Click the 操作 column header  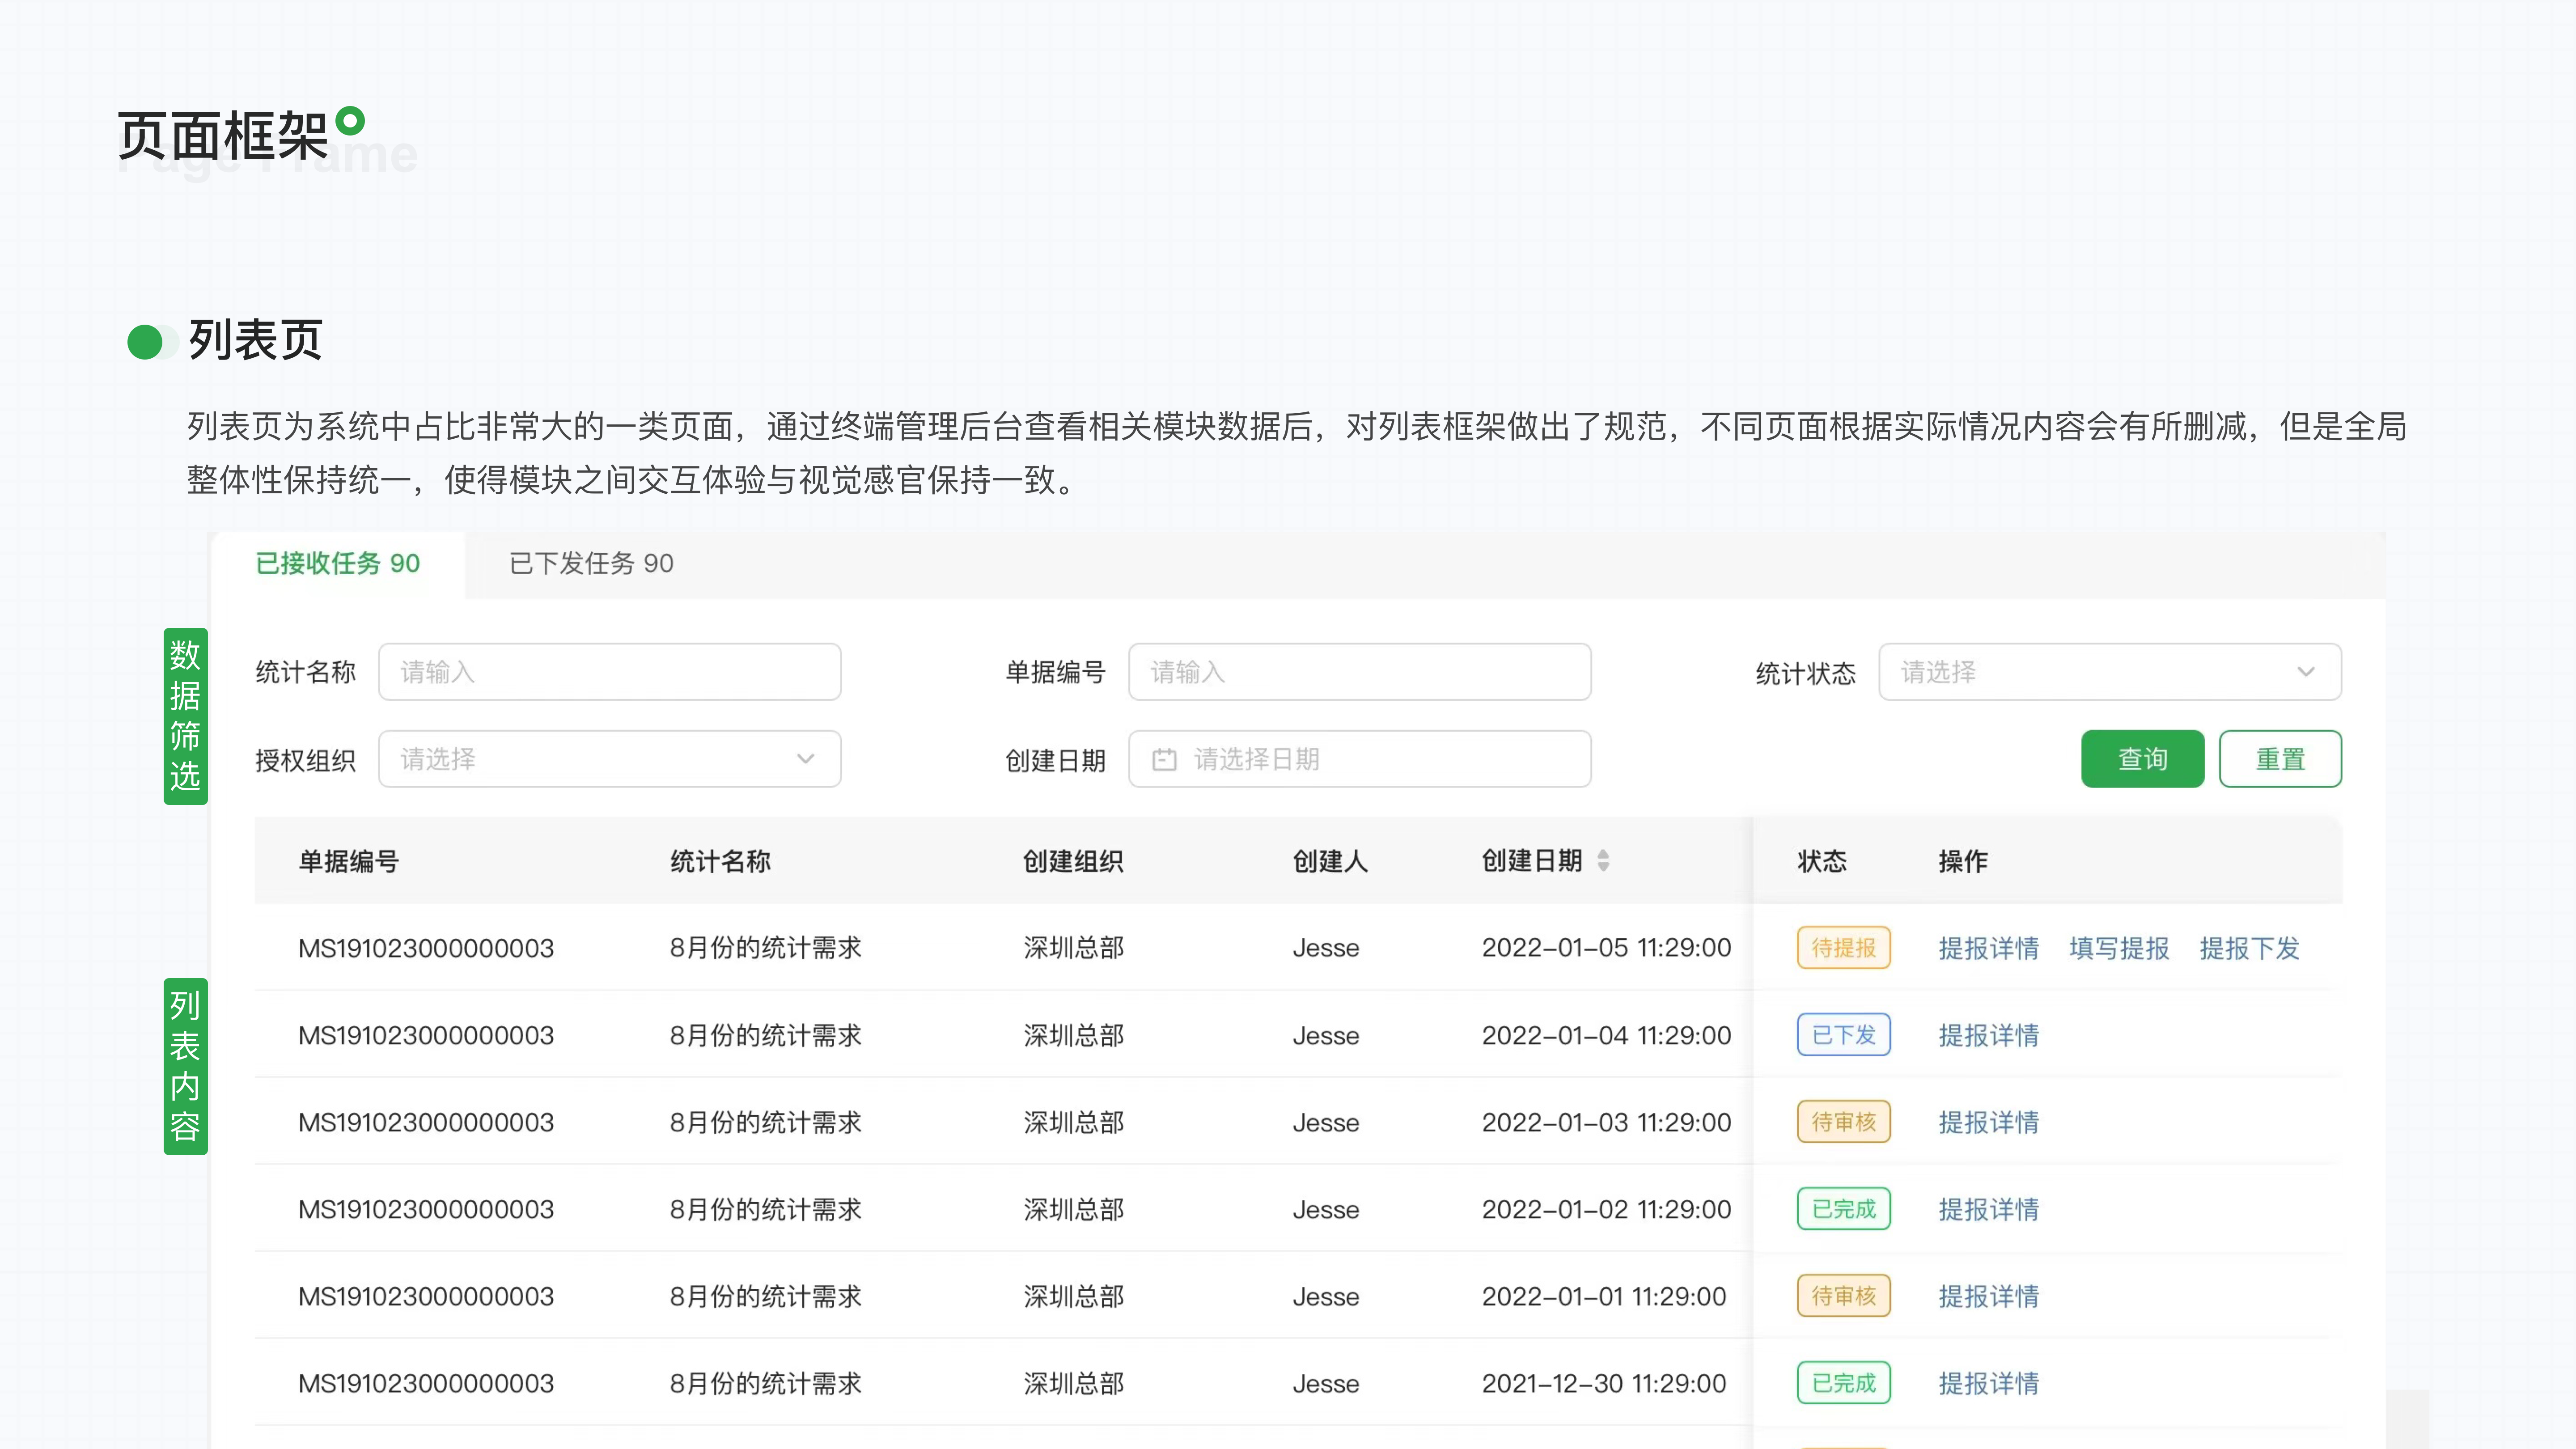pyautogui.click(x=1963, y=862)
